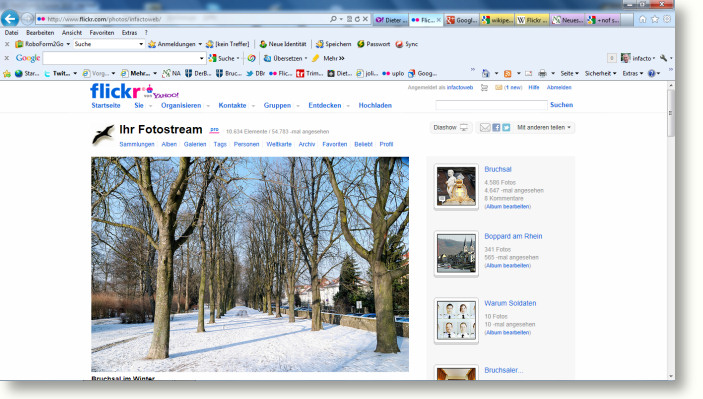Click the RoboForm Passwort icon

(361, 44)
